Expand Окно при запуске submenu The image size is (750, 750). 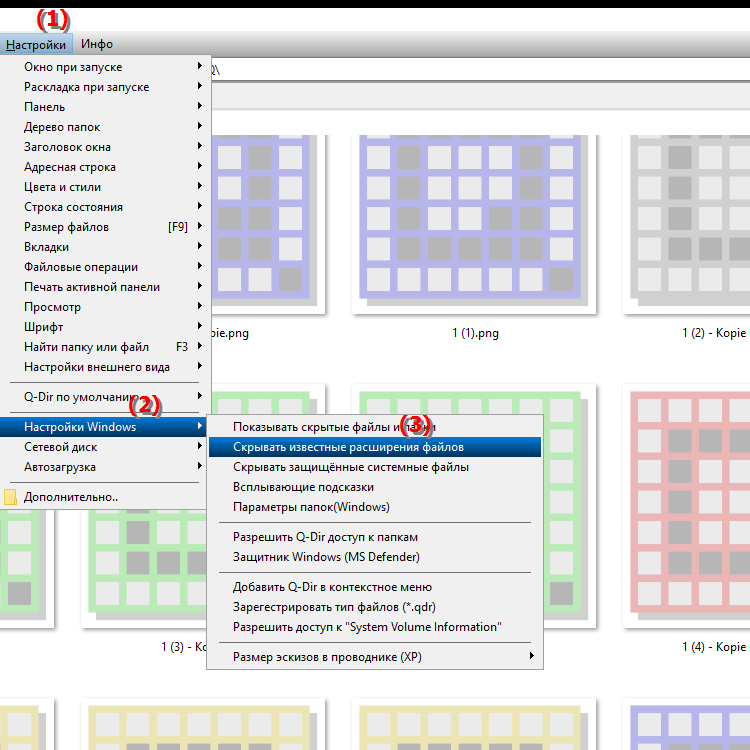[105, 67]
